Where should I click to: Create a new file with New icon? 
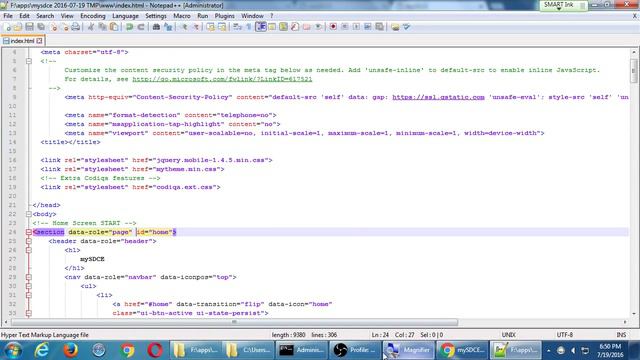pos(7,27)
